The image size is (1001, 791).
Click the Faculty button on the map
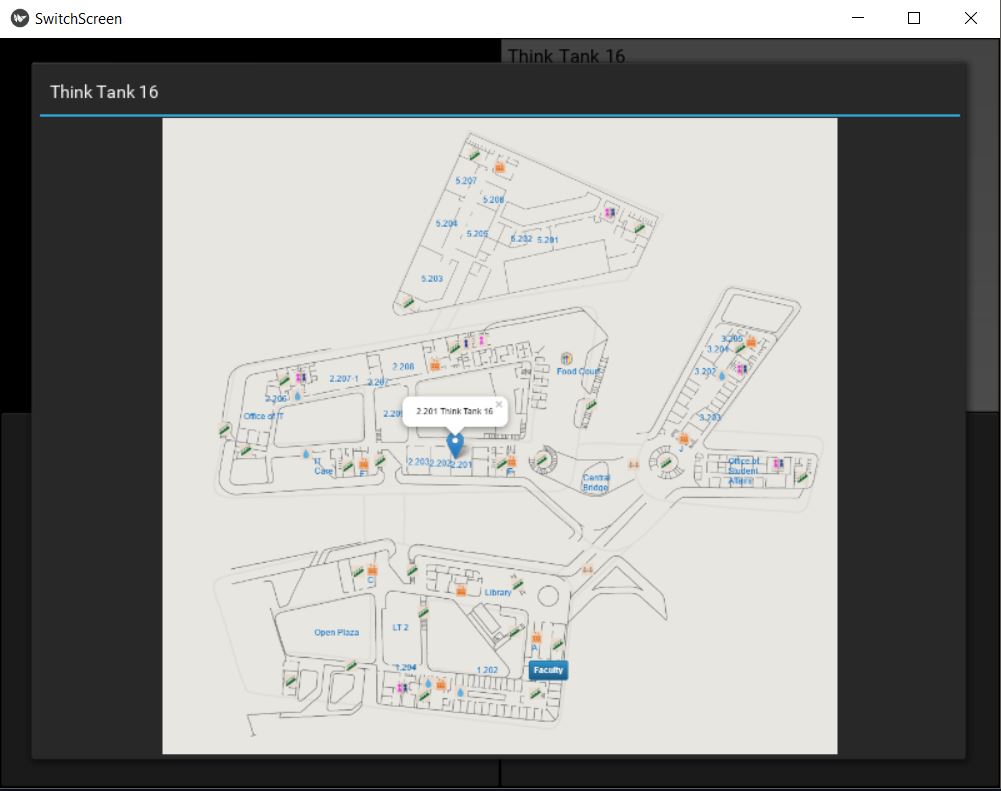548,670
